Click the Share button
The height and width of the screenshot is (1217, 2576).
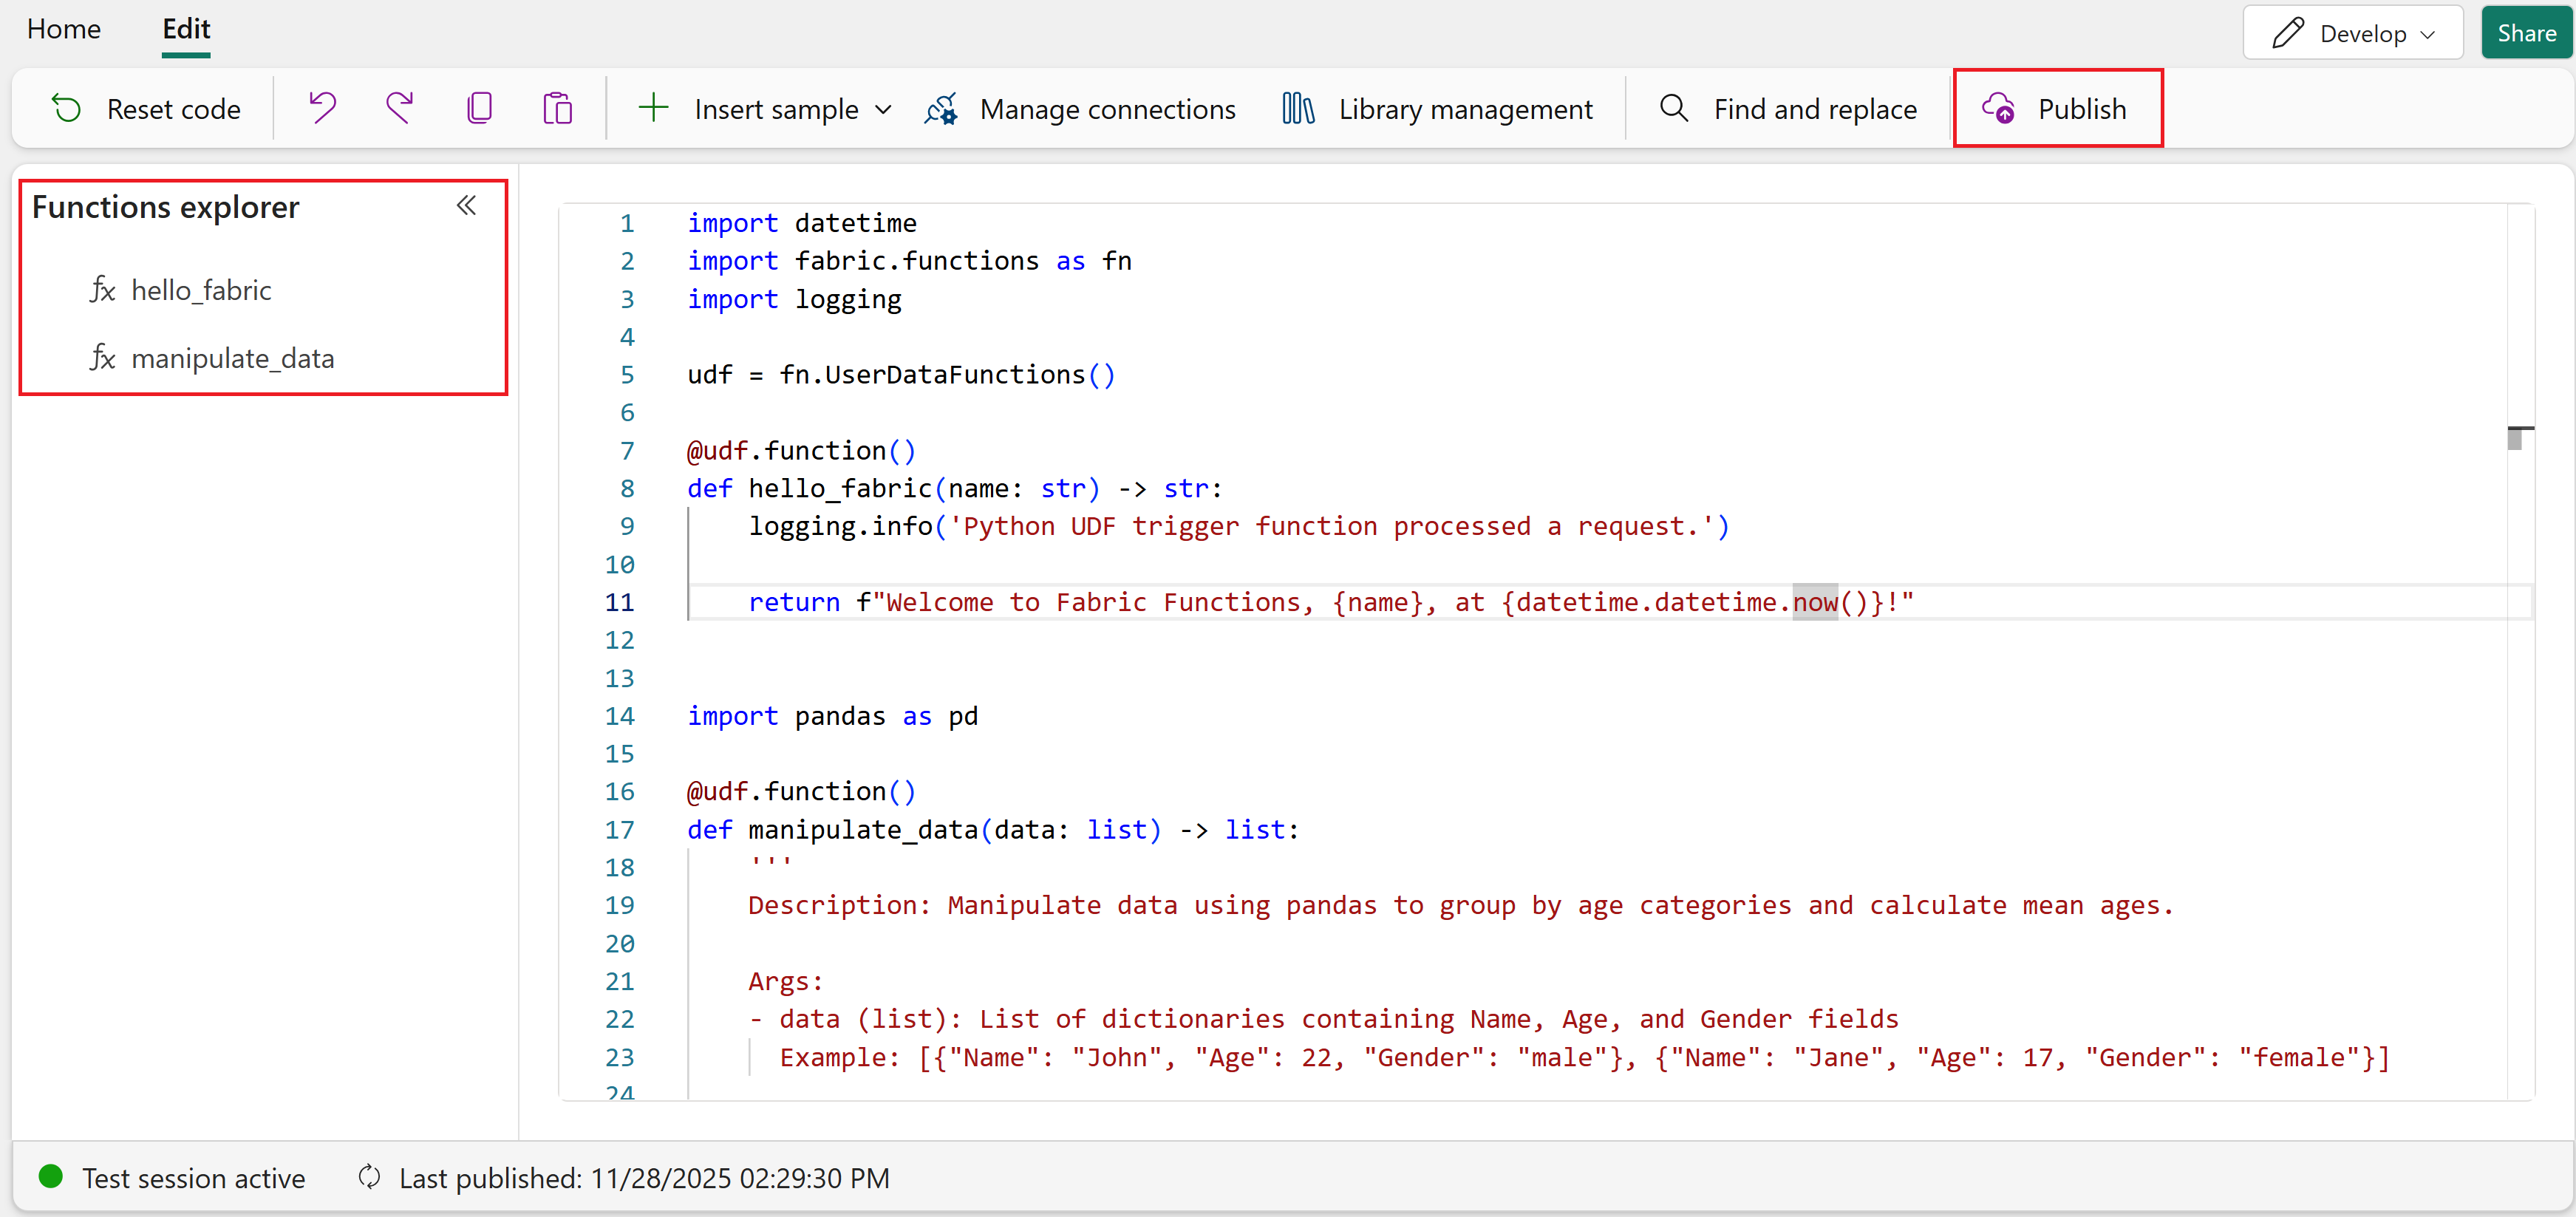(x=2525, y=33)
